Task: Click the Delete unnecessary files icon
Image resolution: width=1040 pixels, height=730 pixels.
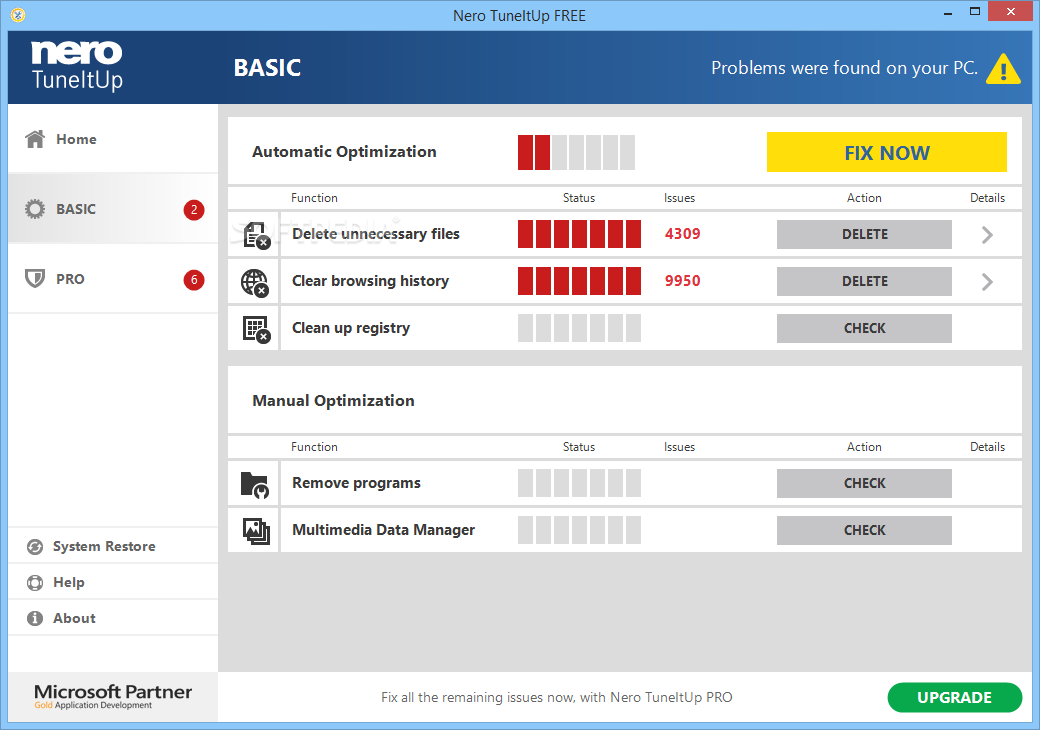Action: [x=256, y=235]
